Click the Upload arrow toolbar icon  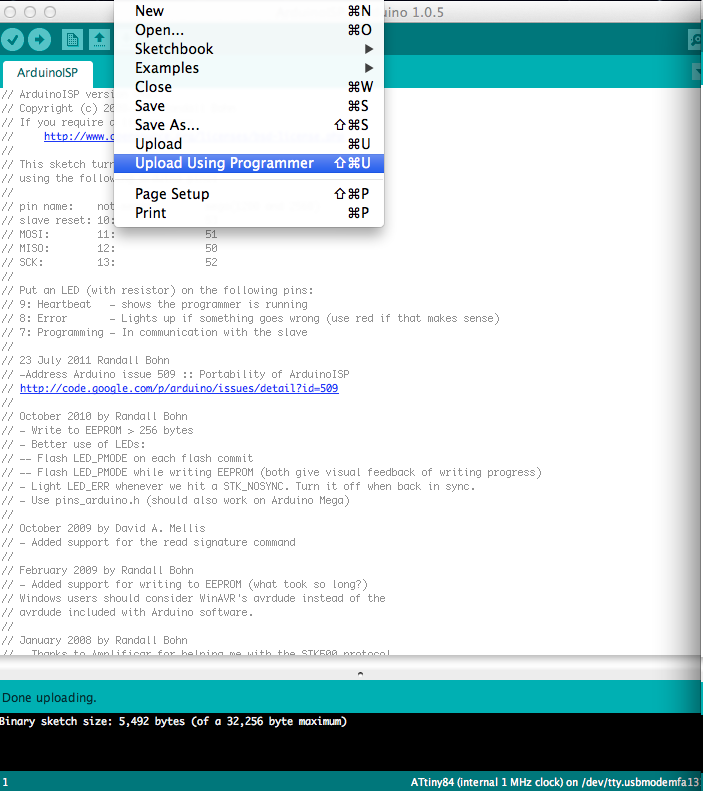coord(39,39)
